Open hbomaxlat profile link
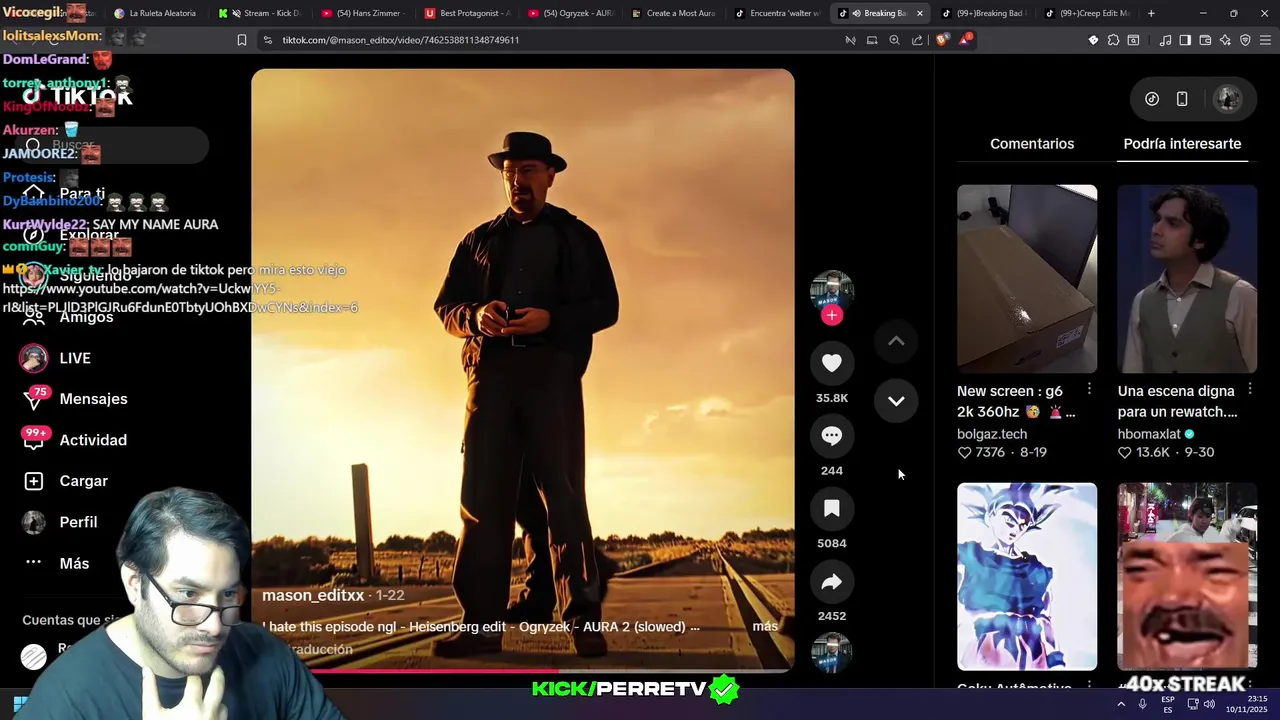Viewport: 1280px width, 720px height. pyautogui.click(x=1149, y=434)
